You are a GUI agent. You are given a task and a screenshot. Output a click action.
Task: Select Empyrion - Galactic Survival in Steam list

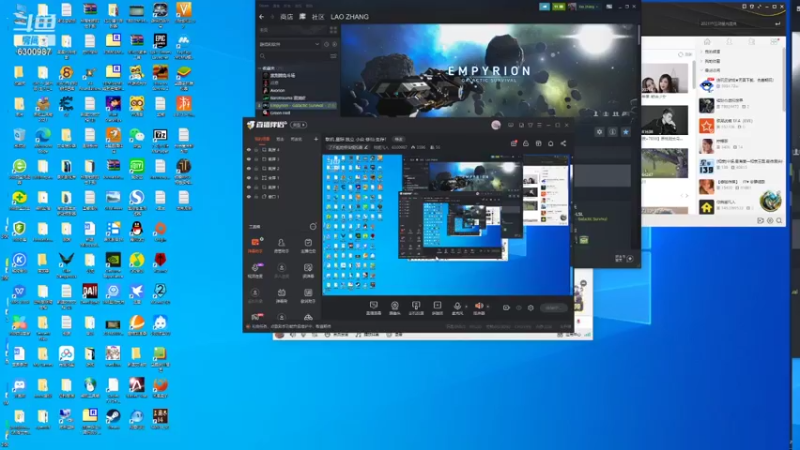[x=298, y=106]
